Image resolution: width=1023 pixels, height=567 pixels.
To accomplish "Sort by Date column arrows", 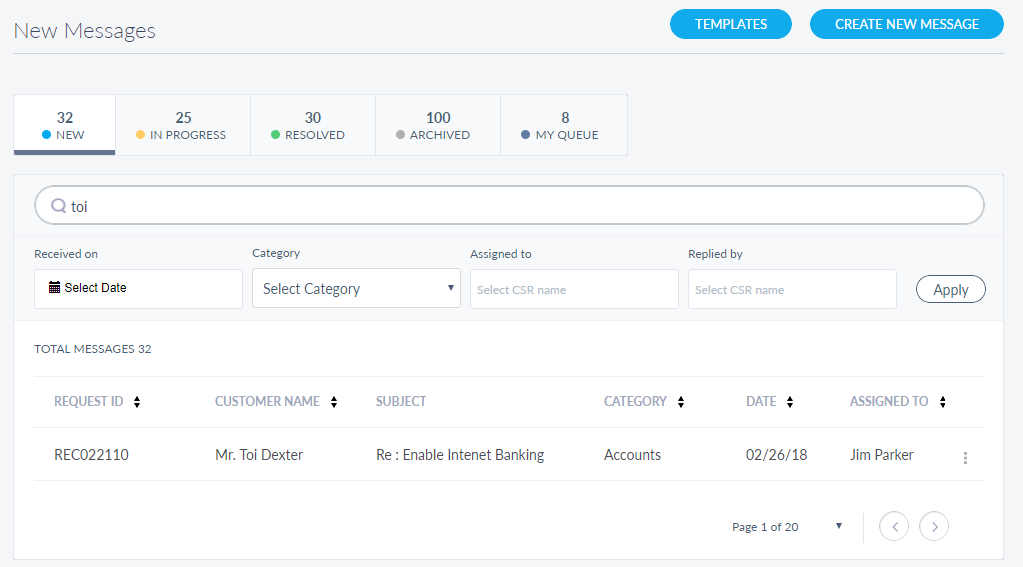I will point(790,402).
